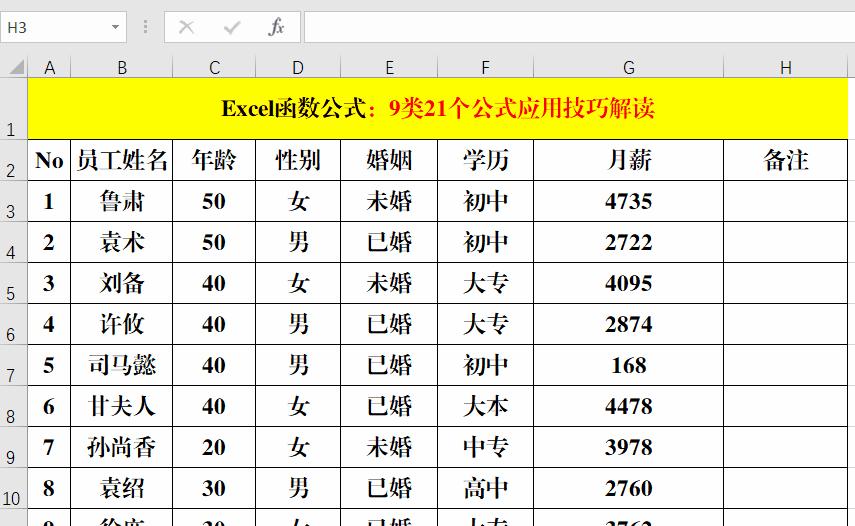
Task: Click the Select All corner triangle
Action: point(17,67)
